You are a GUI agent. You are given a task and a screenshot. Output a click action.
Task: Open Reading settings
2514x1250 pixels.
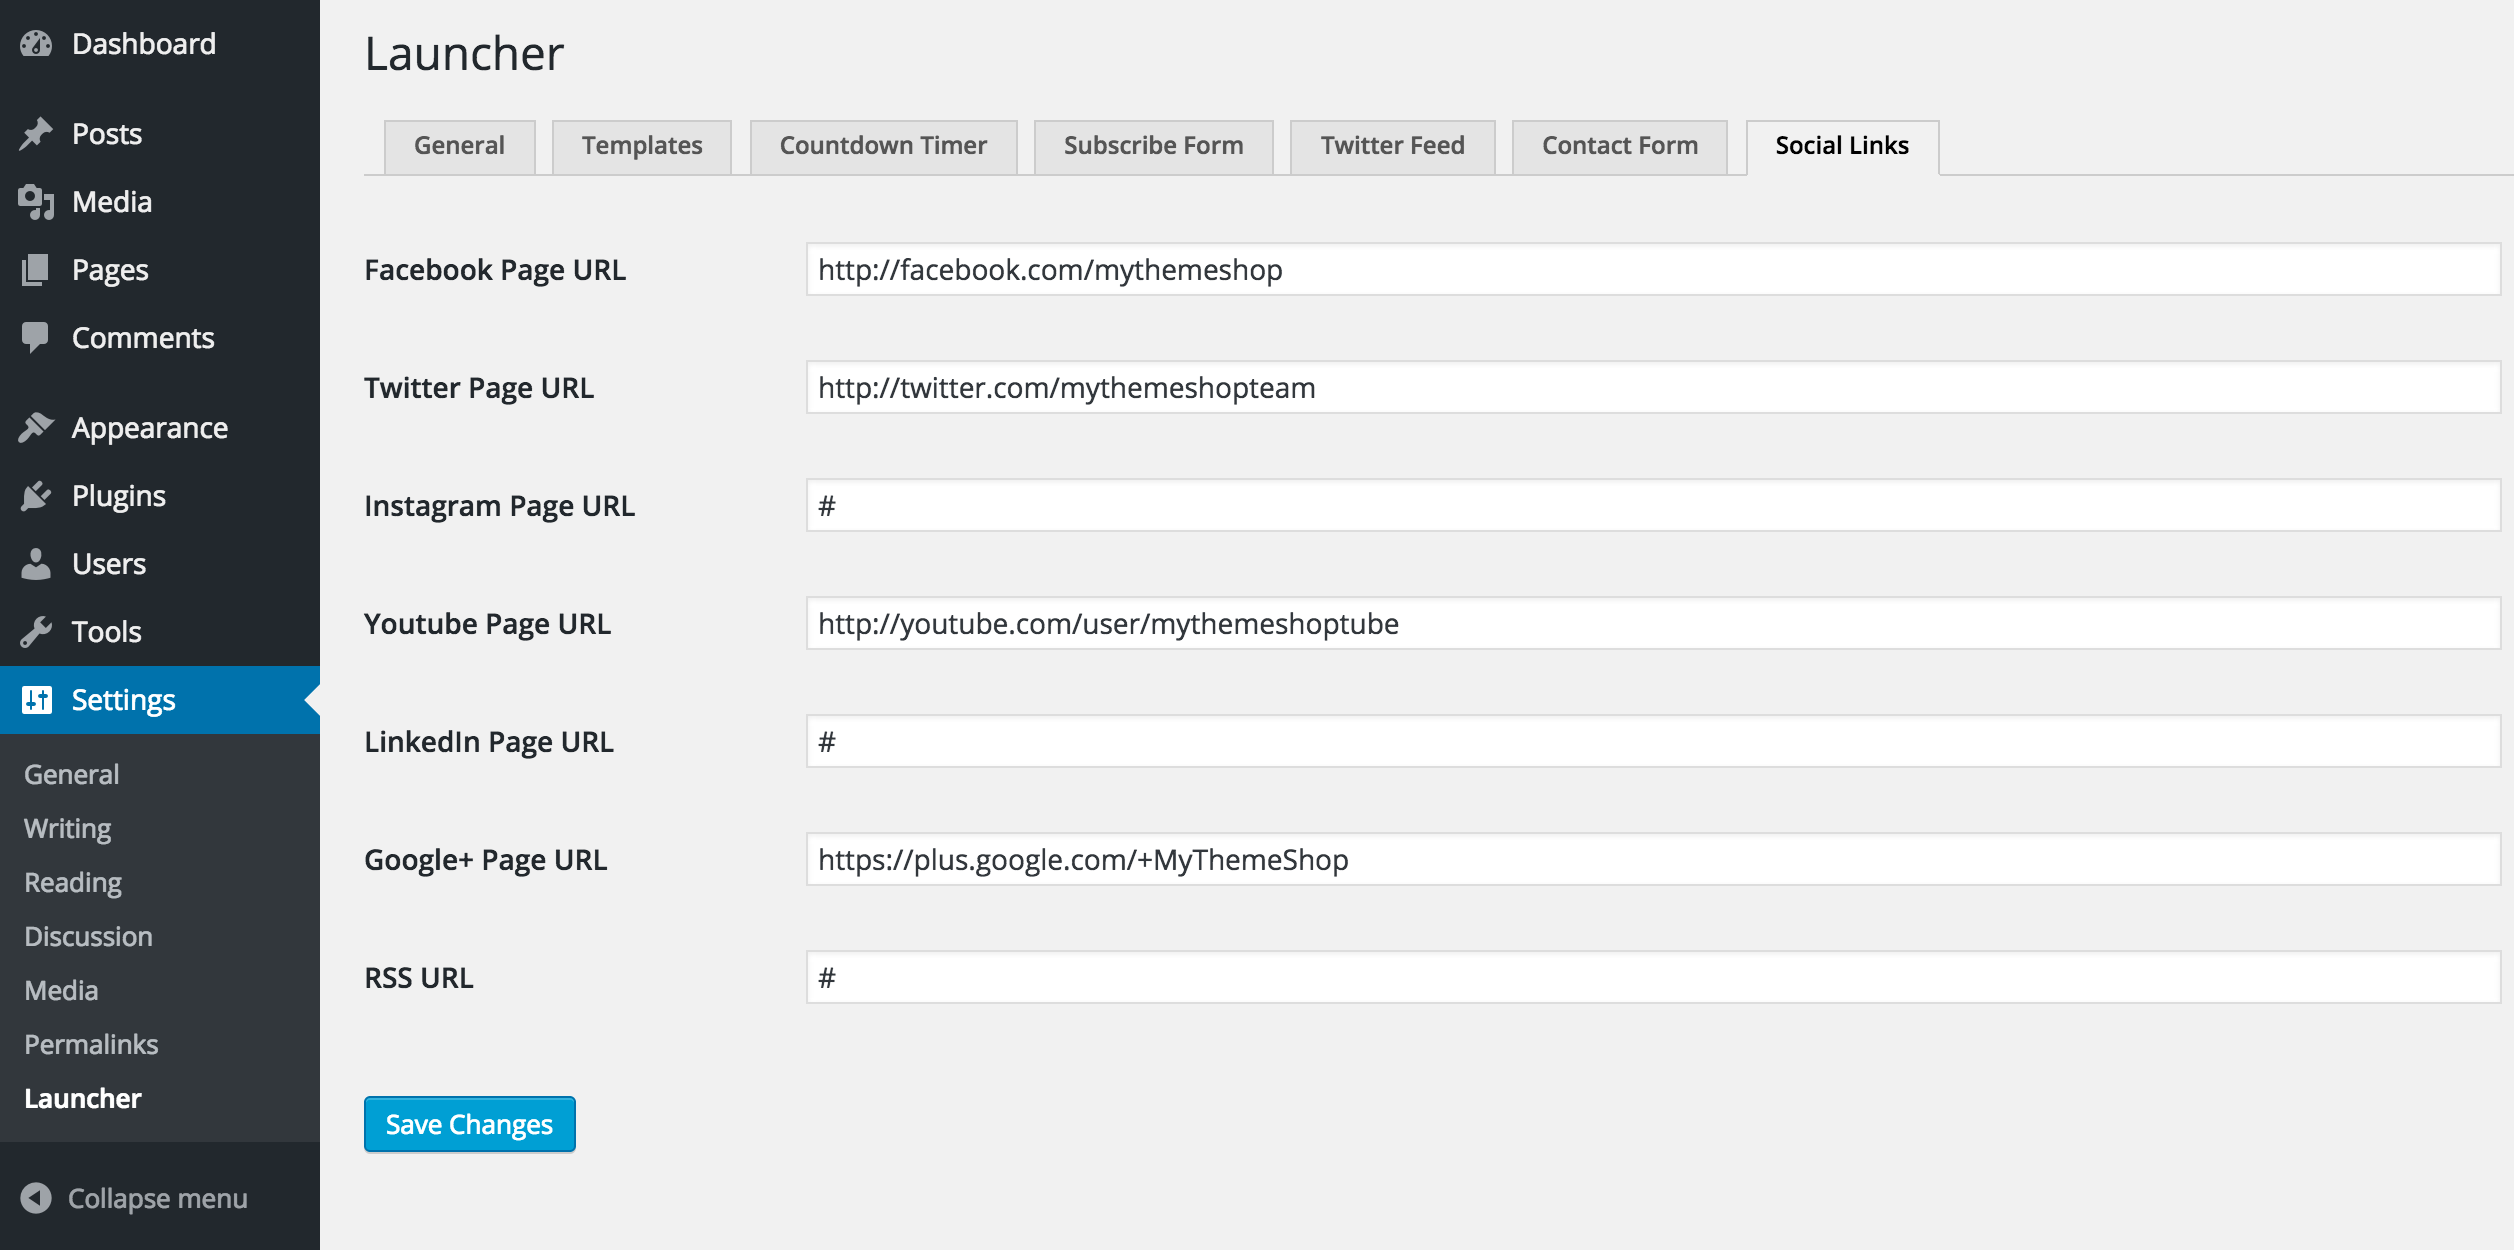coord(73,883)
